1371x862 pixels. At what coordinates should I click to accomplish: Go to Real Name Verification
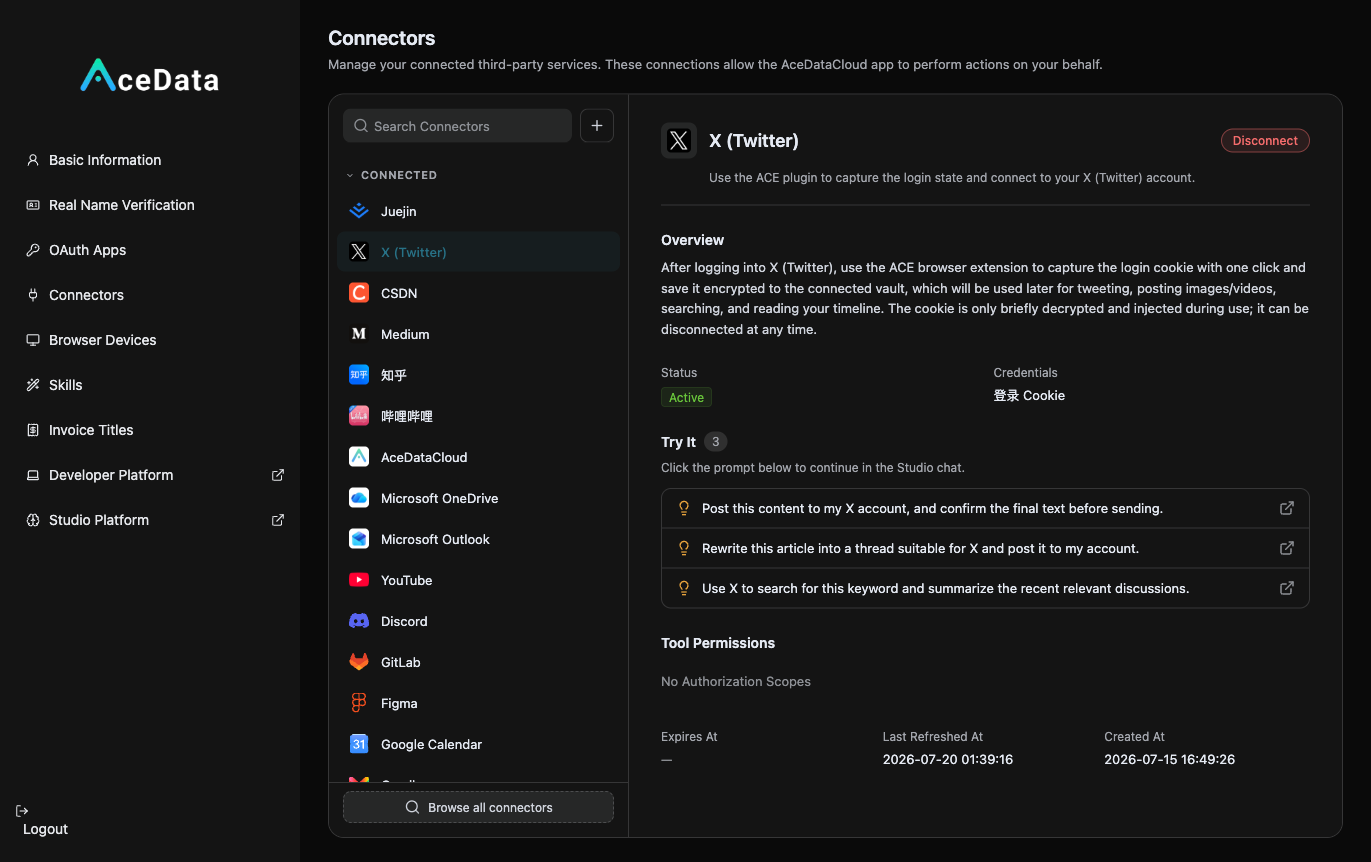pos(122,205)
